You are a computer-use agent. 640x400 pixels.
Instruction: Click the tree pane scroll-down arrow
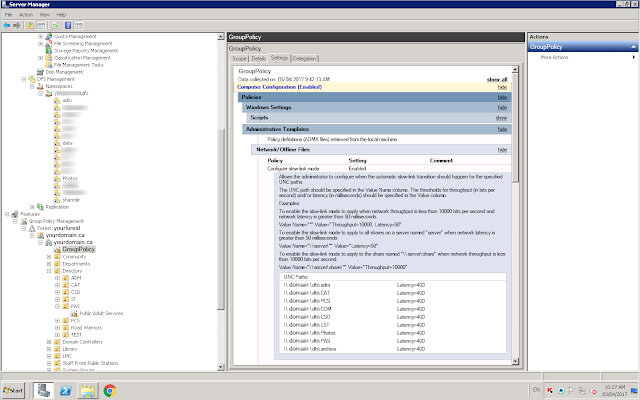coord(221,367)
